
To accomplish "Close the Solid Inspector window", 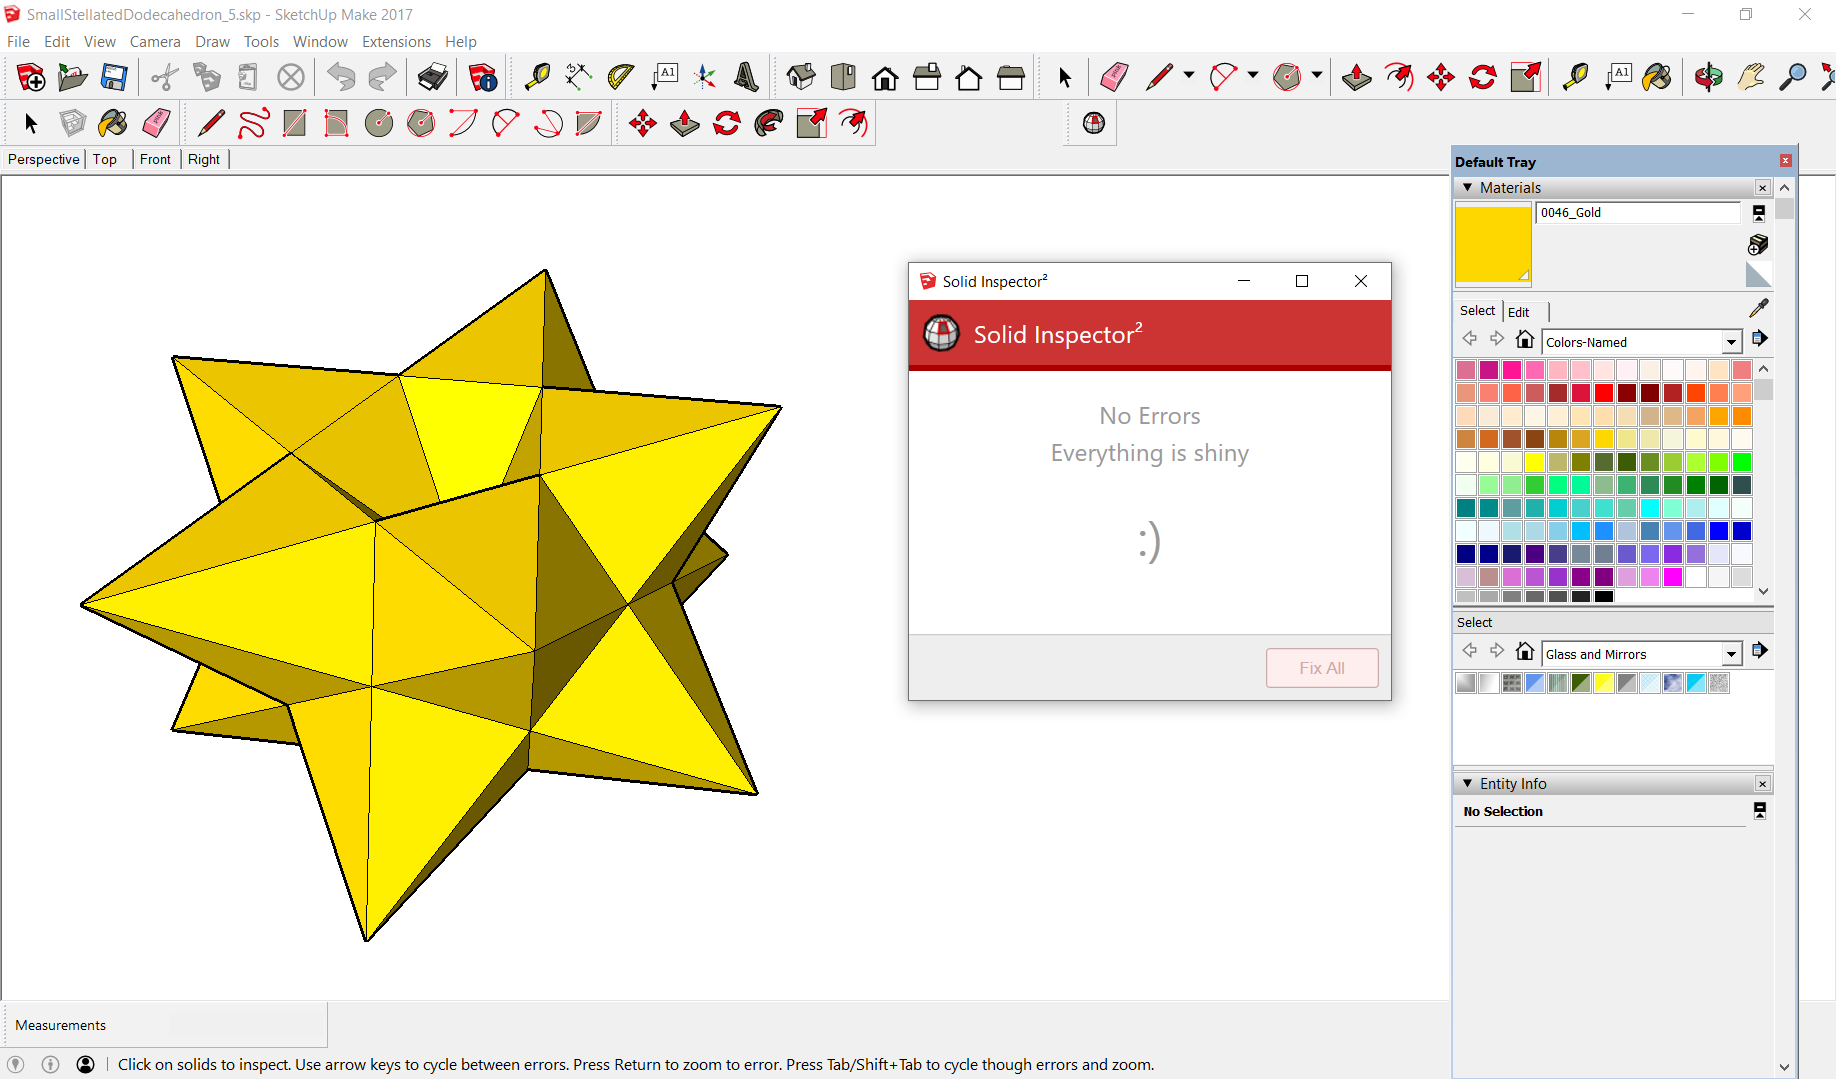I will [1361, 281].
